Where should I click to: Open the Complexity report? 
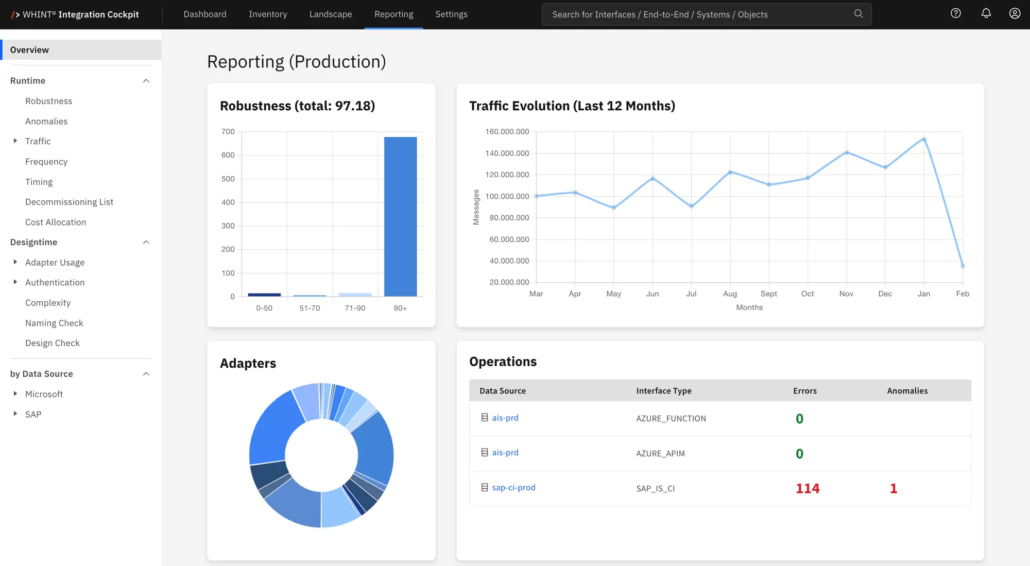coord(48,303)
